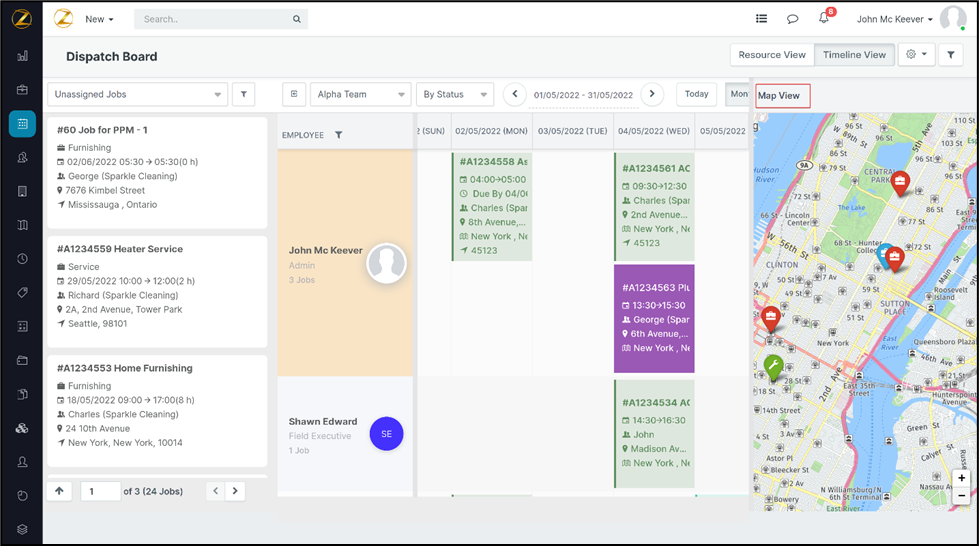The image size is (979, 546).
Task: Click the list view icon in header
Action: pos(761,19)
